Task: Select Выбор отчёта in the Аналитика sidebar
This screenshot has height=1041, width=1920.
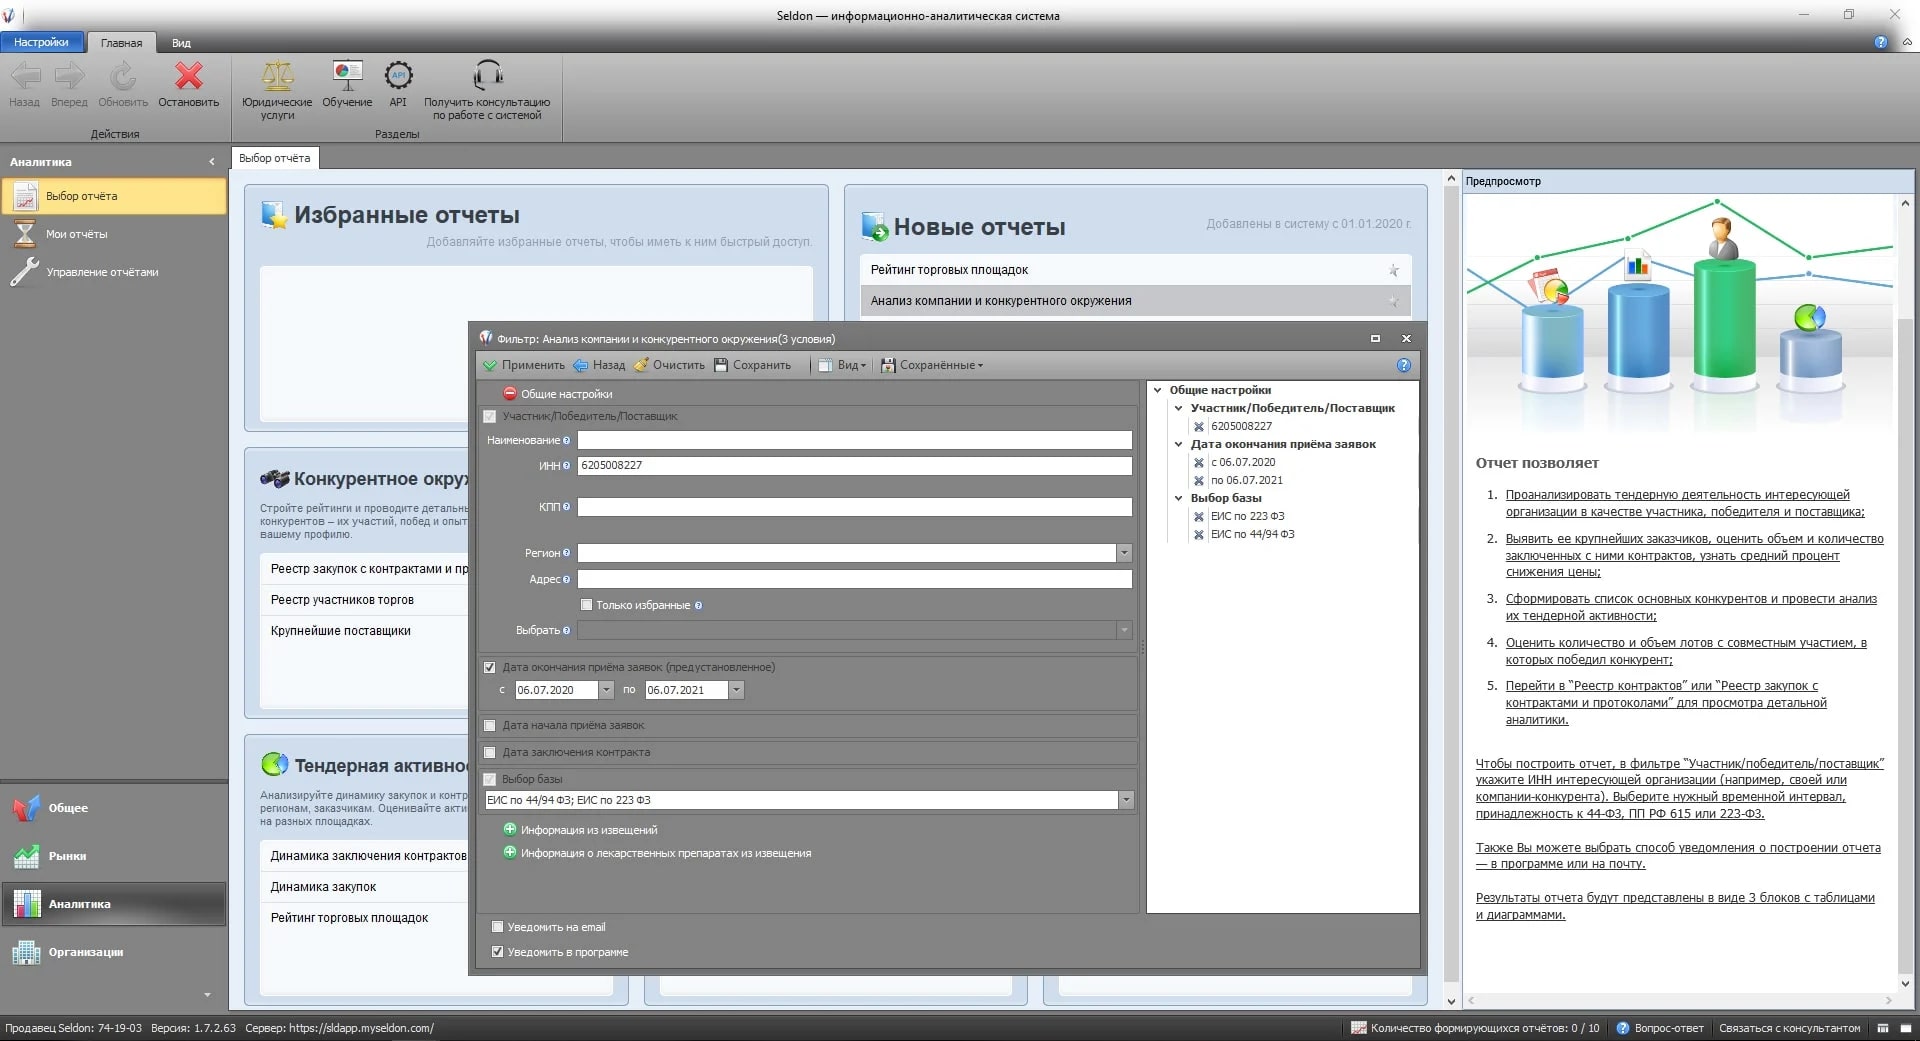Action: pos(114,196)
